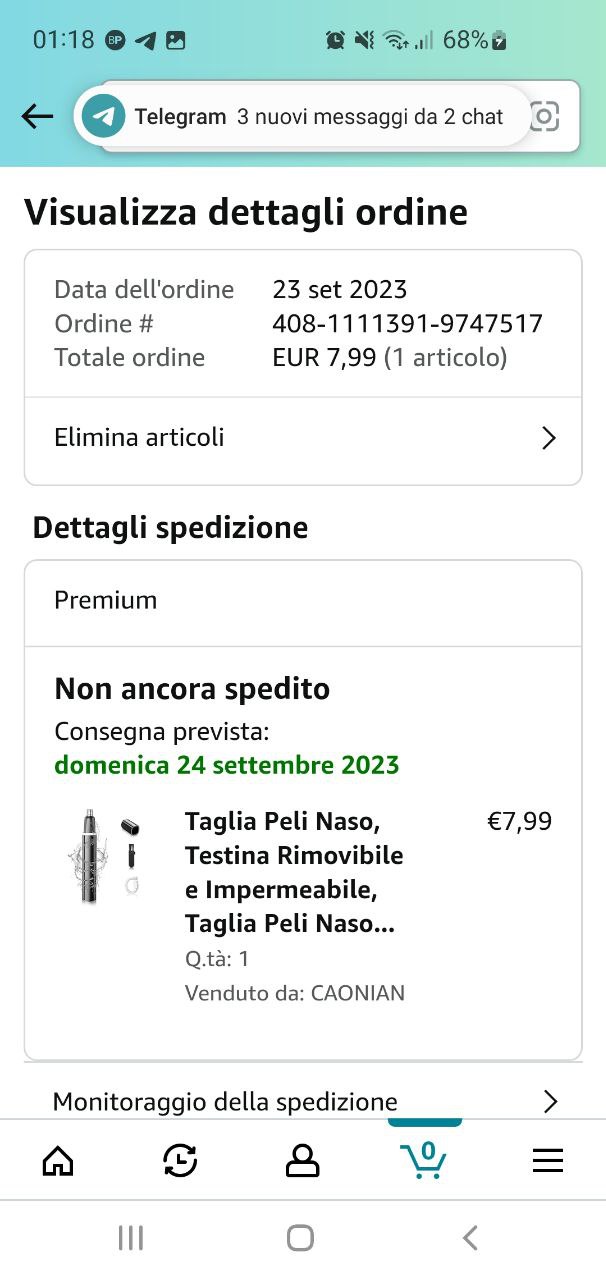The image size is (606, 1280).
Task: Open the account profile icon
Action: 302,1160
